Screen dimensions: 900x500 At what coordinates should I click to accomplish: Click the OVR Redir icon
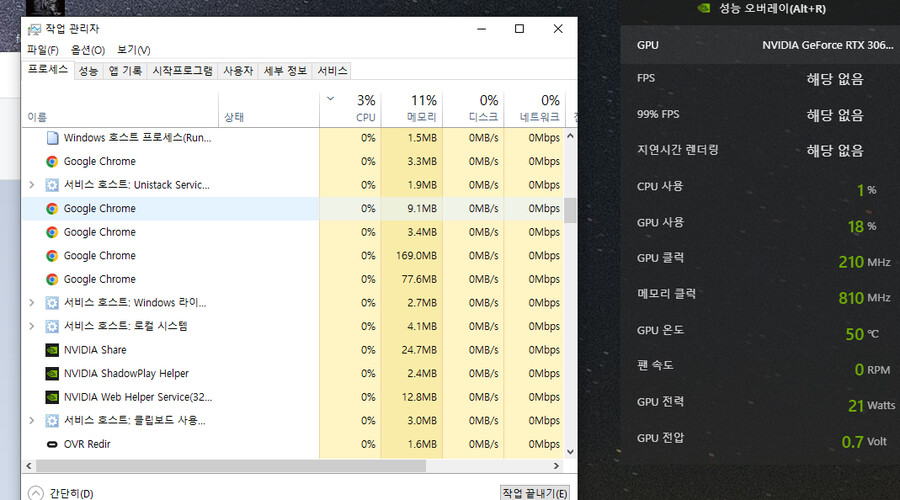(x=52, y=444)
